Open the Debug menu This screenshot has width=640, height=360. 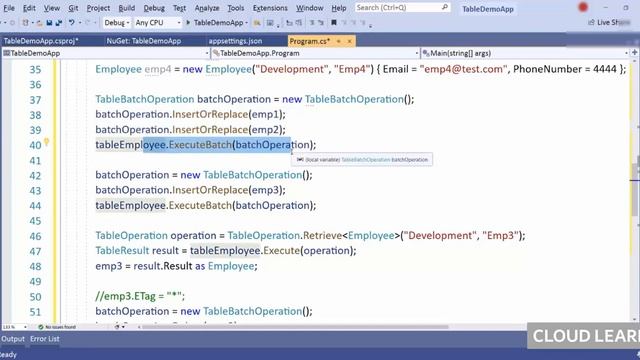[154, 8]
